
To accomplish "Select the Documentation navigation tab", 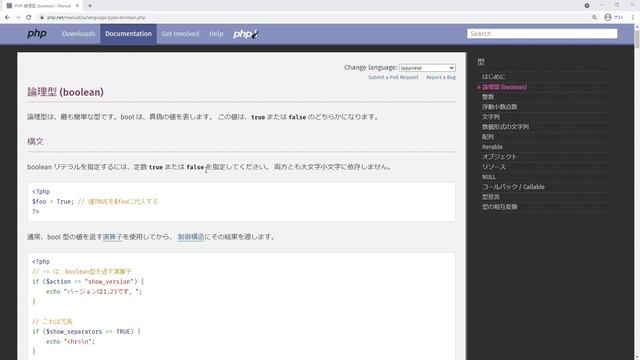I will pyautogui.click(x=128, y=34).
